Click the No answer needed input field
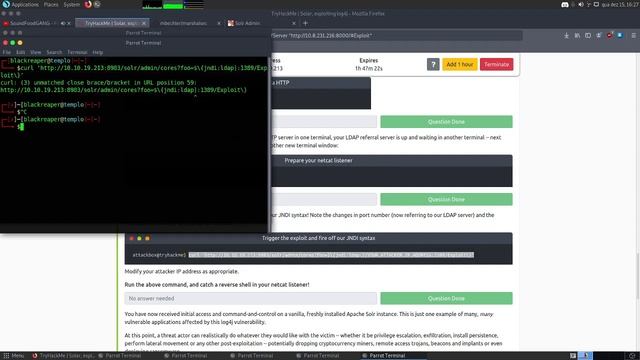Screen dimensions: 640x360 coord(251,298)
